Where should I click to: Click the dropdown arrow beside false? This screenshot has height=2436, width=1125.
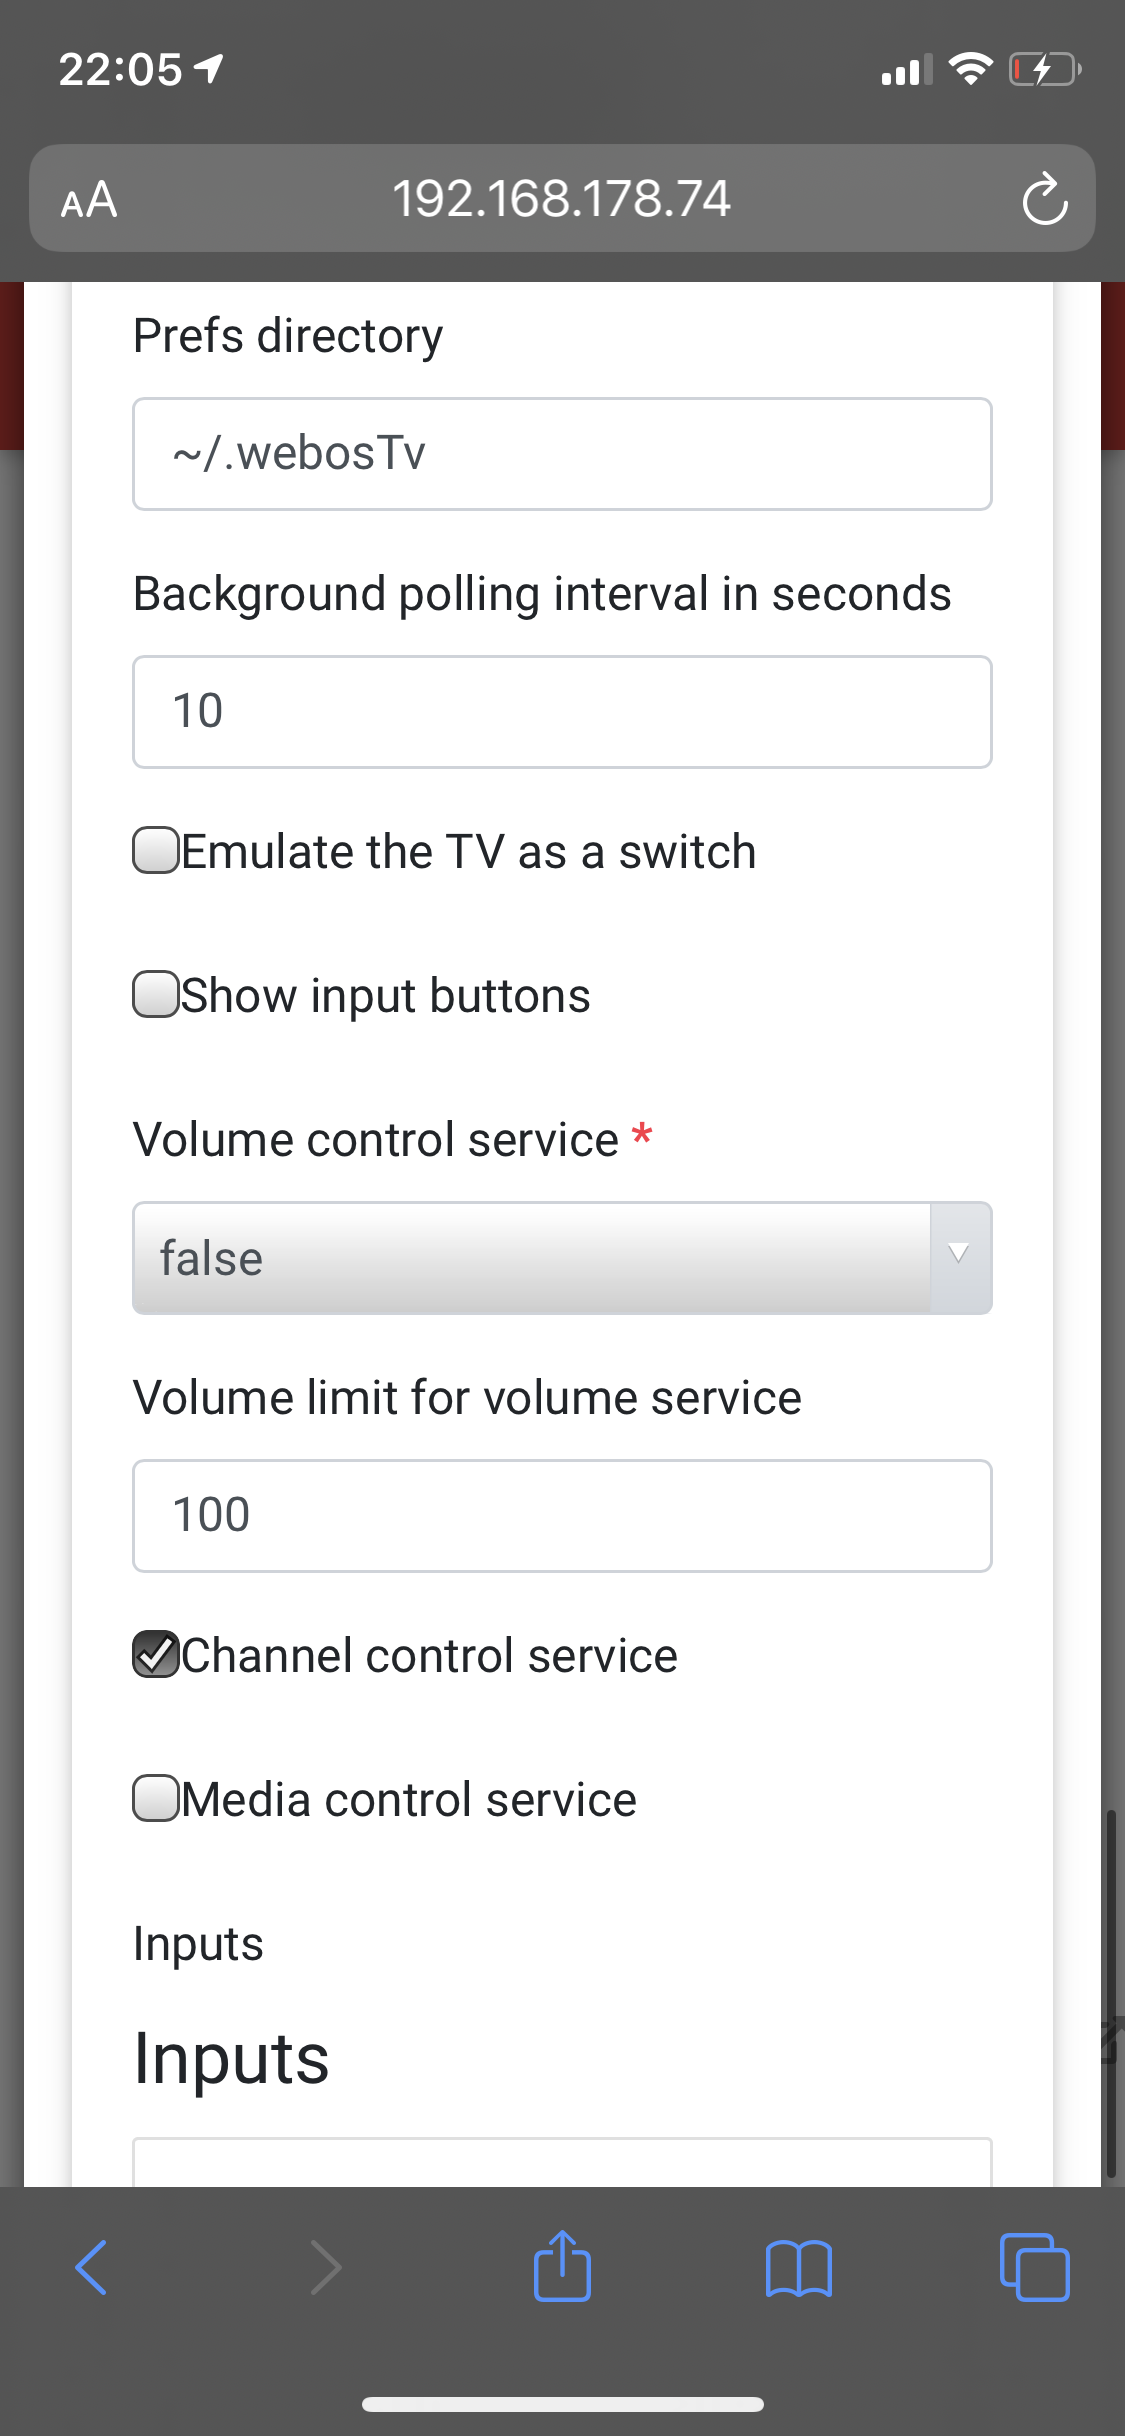pos(959,1256)
